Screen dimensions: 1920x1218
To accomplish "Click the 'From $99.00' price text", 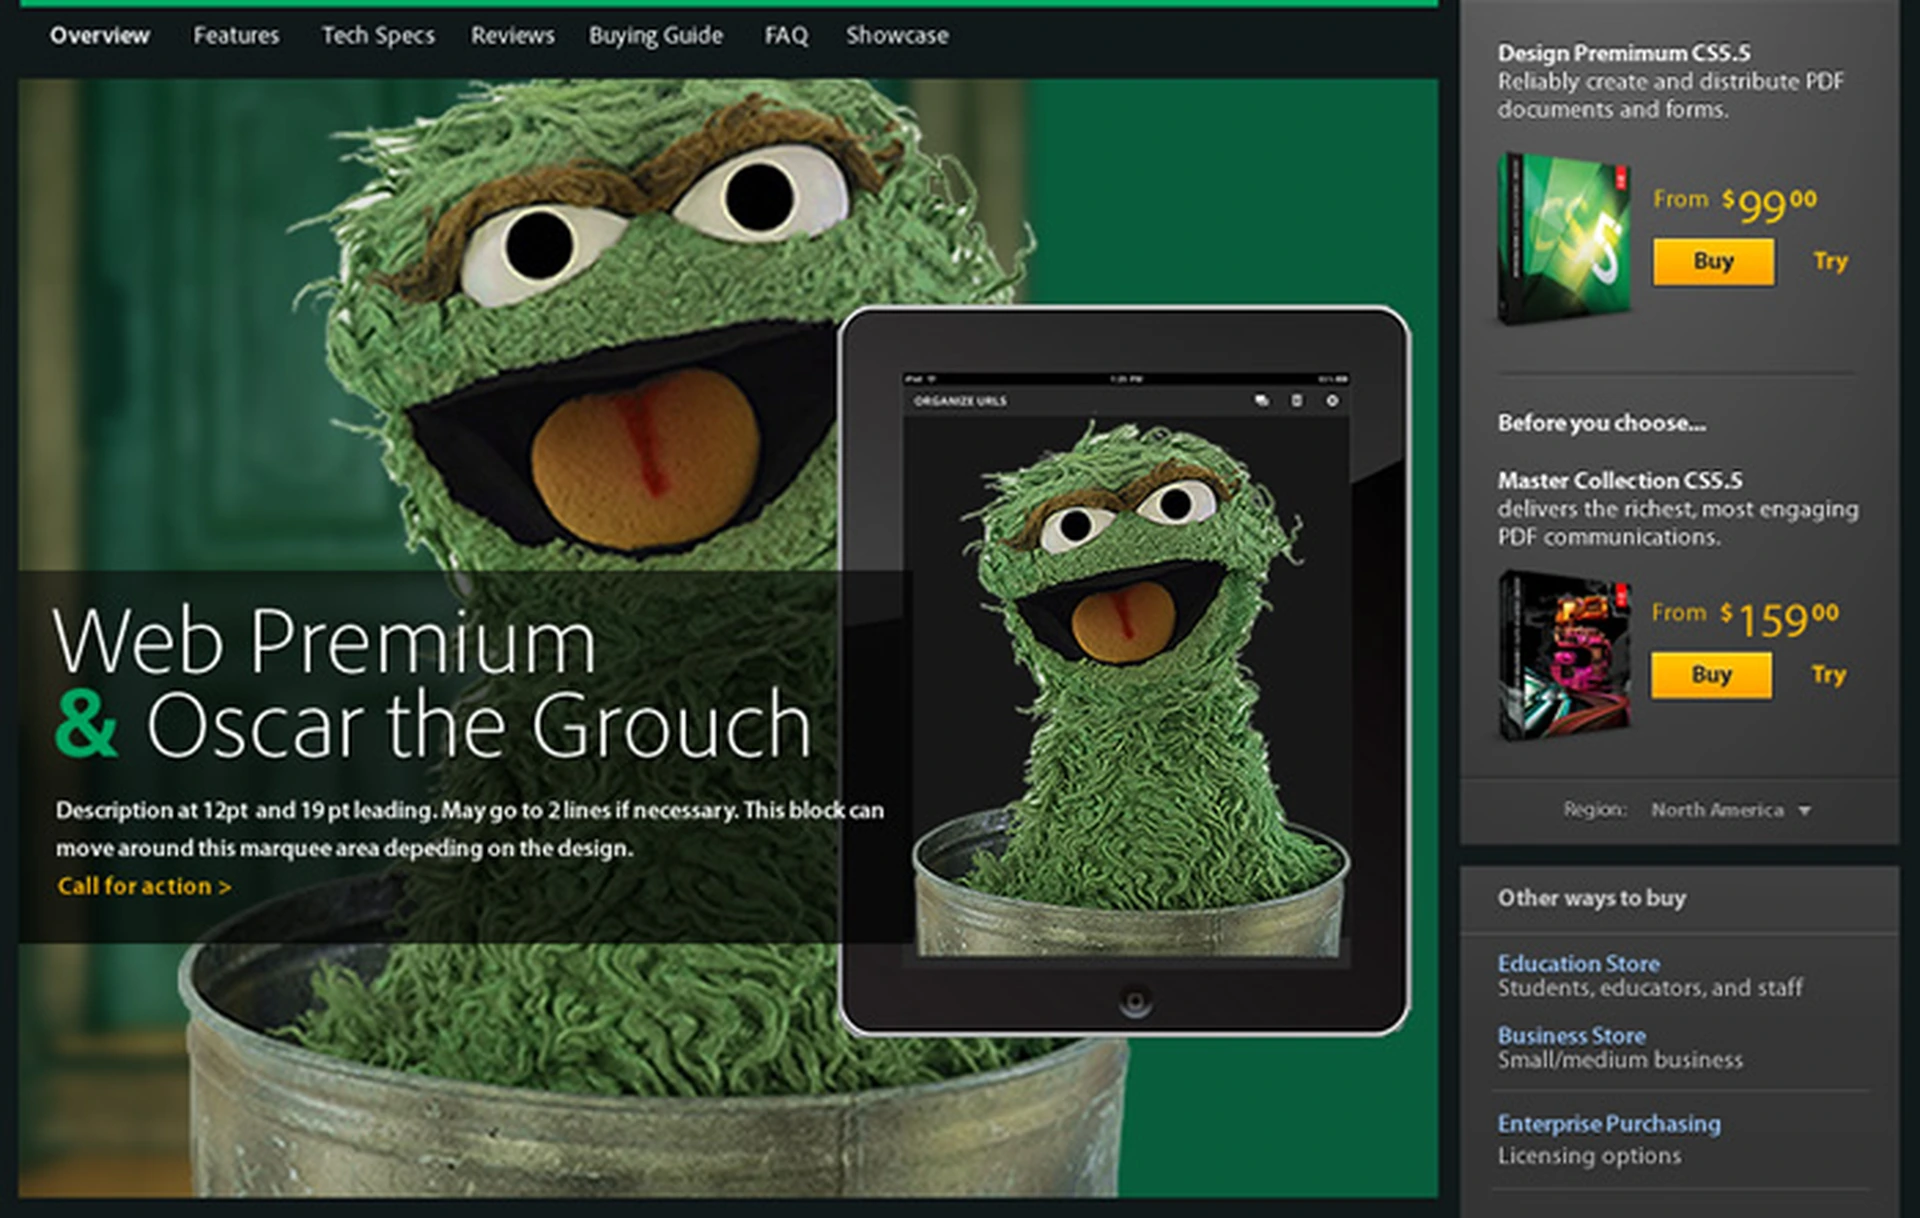I will 1735,204.
